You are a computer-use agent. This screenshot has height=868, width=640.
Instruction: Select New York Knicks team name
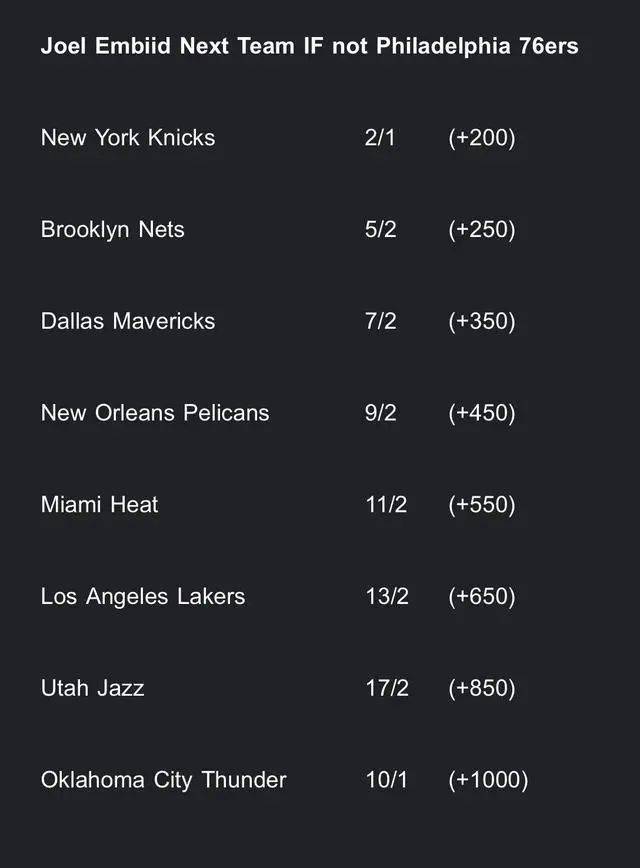[x=128, y=138]
